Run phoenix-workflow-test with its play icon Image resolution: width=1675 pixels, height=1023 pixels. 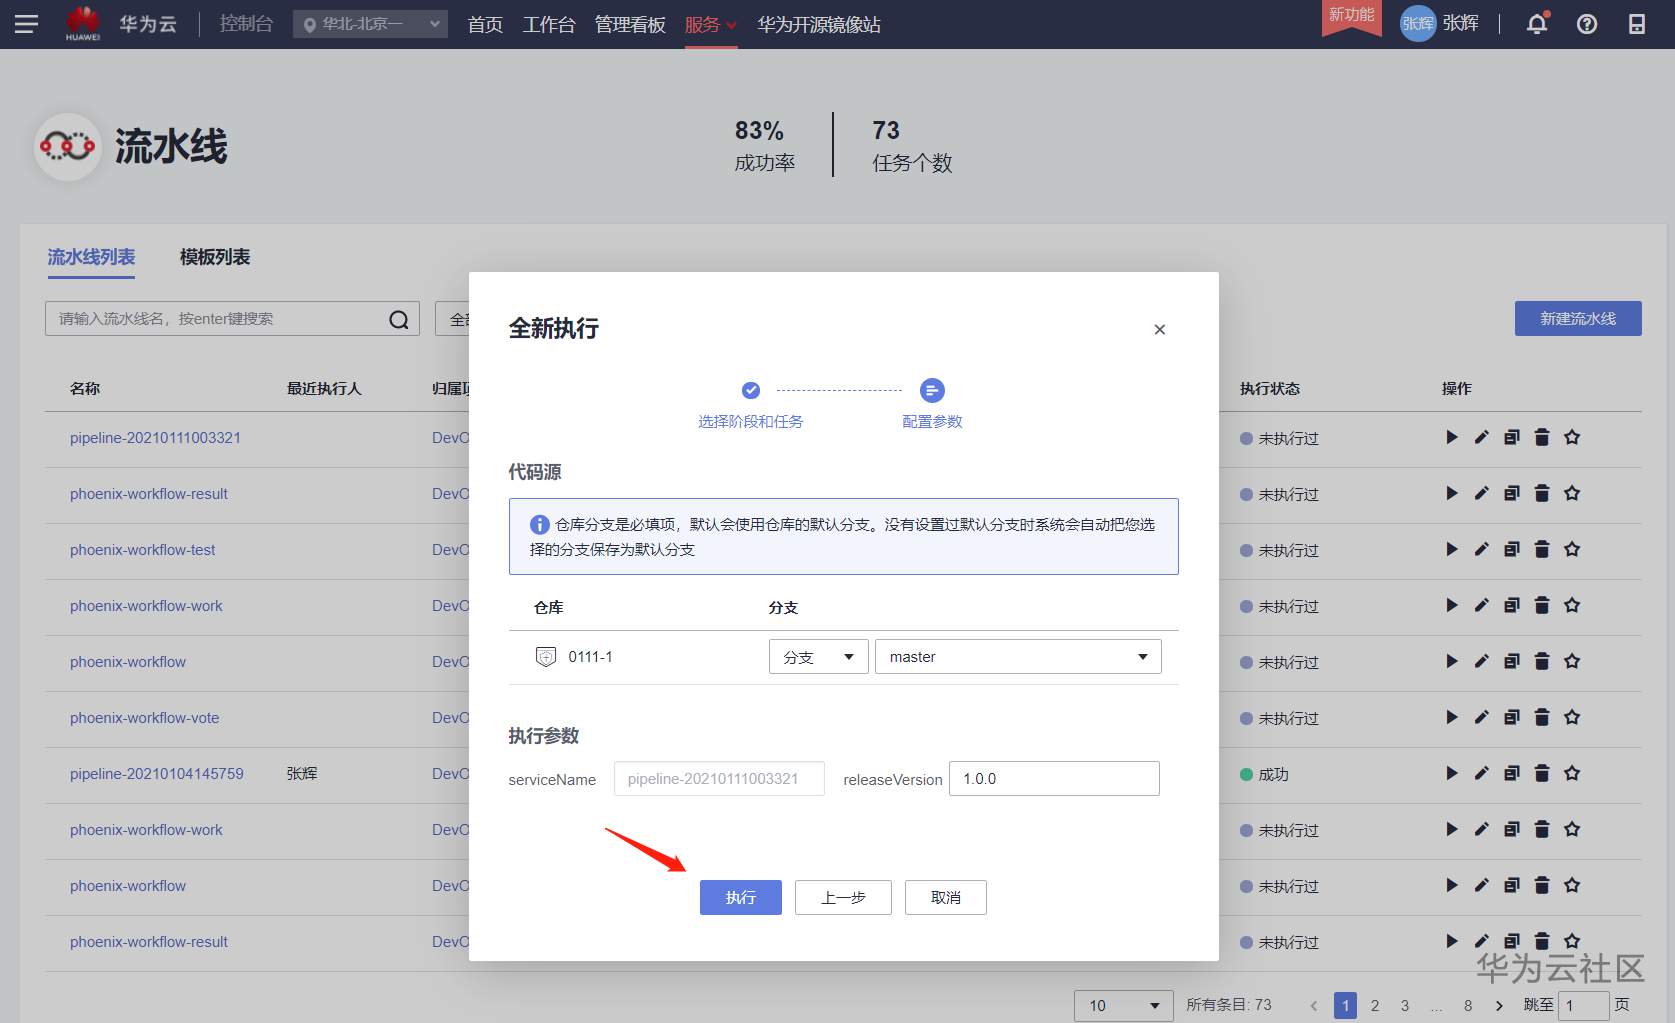(x=1452, y=549)
